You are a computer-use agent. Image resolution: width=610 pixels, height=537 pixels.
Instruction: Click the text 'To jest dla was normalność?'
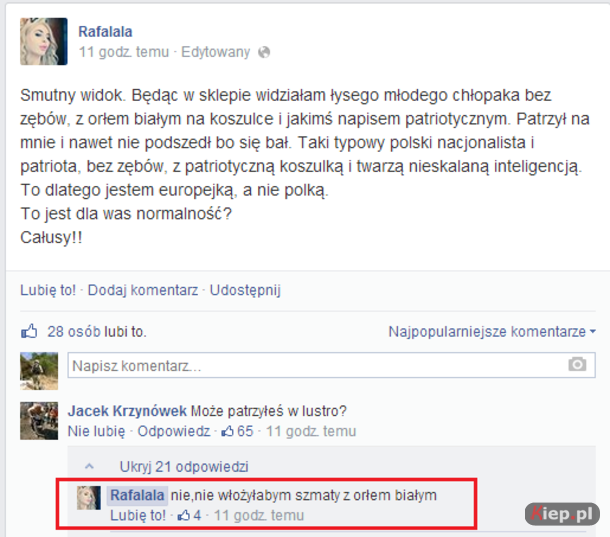pos(126,214)
